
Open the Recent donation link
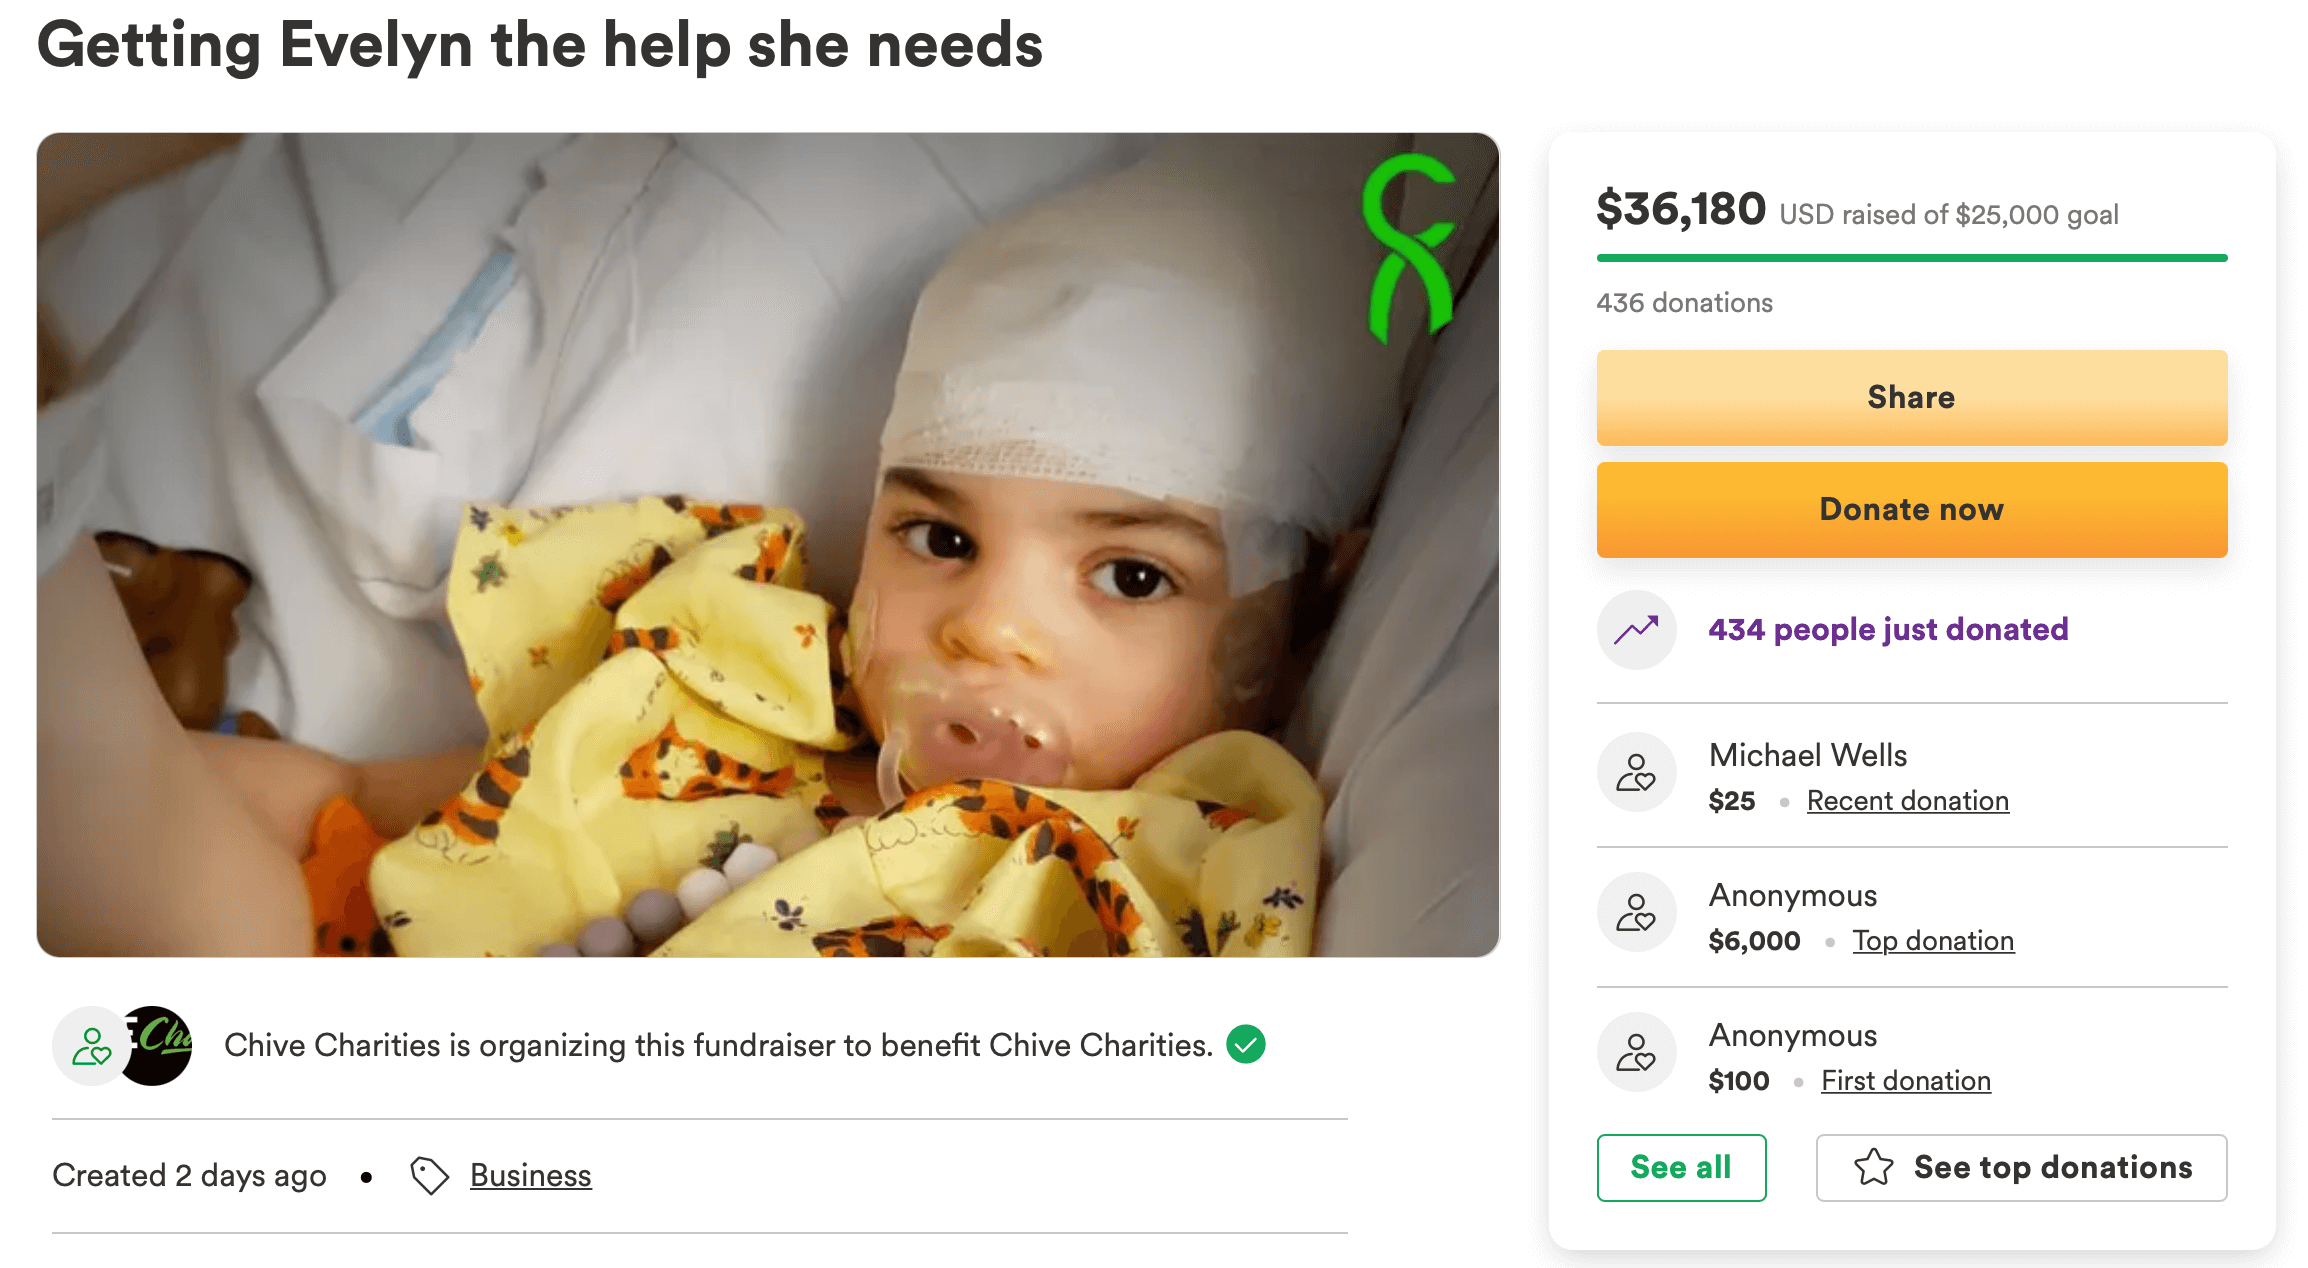click(x=1907, y=801)
